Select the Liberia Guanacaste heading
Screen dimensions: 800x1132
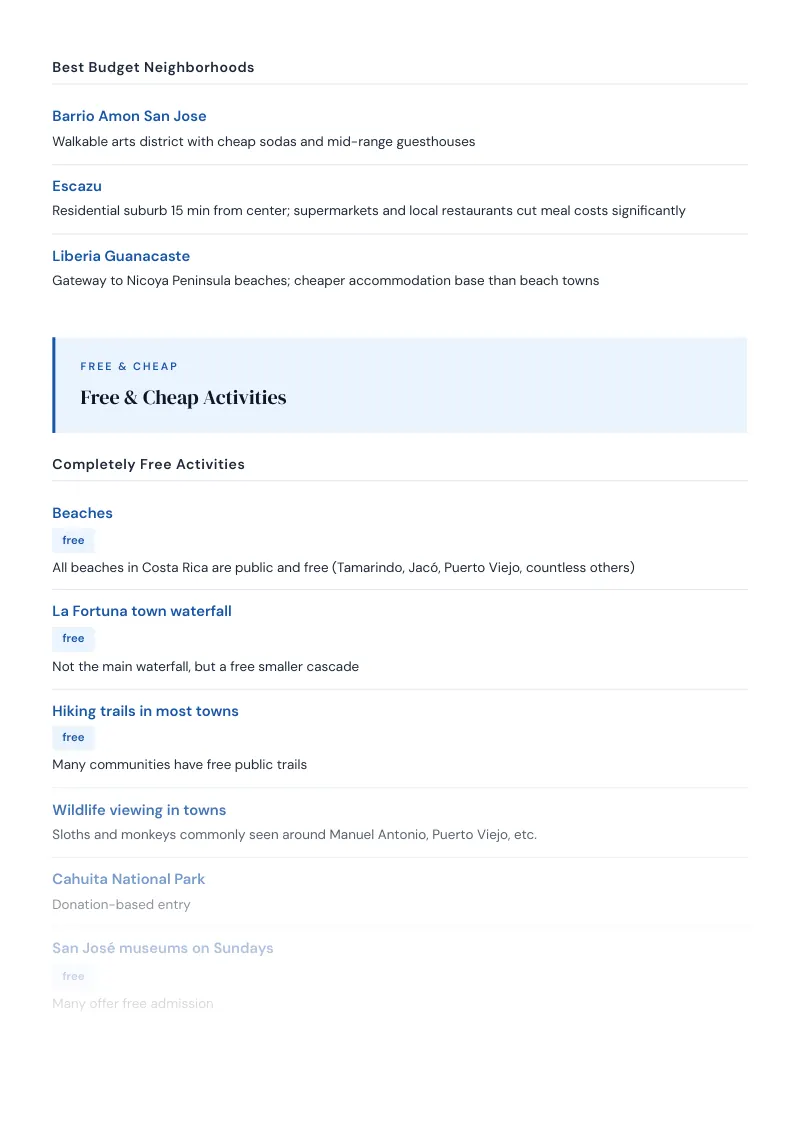[121, 256]
